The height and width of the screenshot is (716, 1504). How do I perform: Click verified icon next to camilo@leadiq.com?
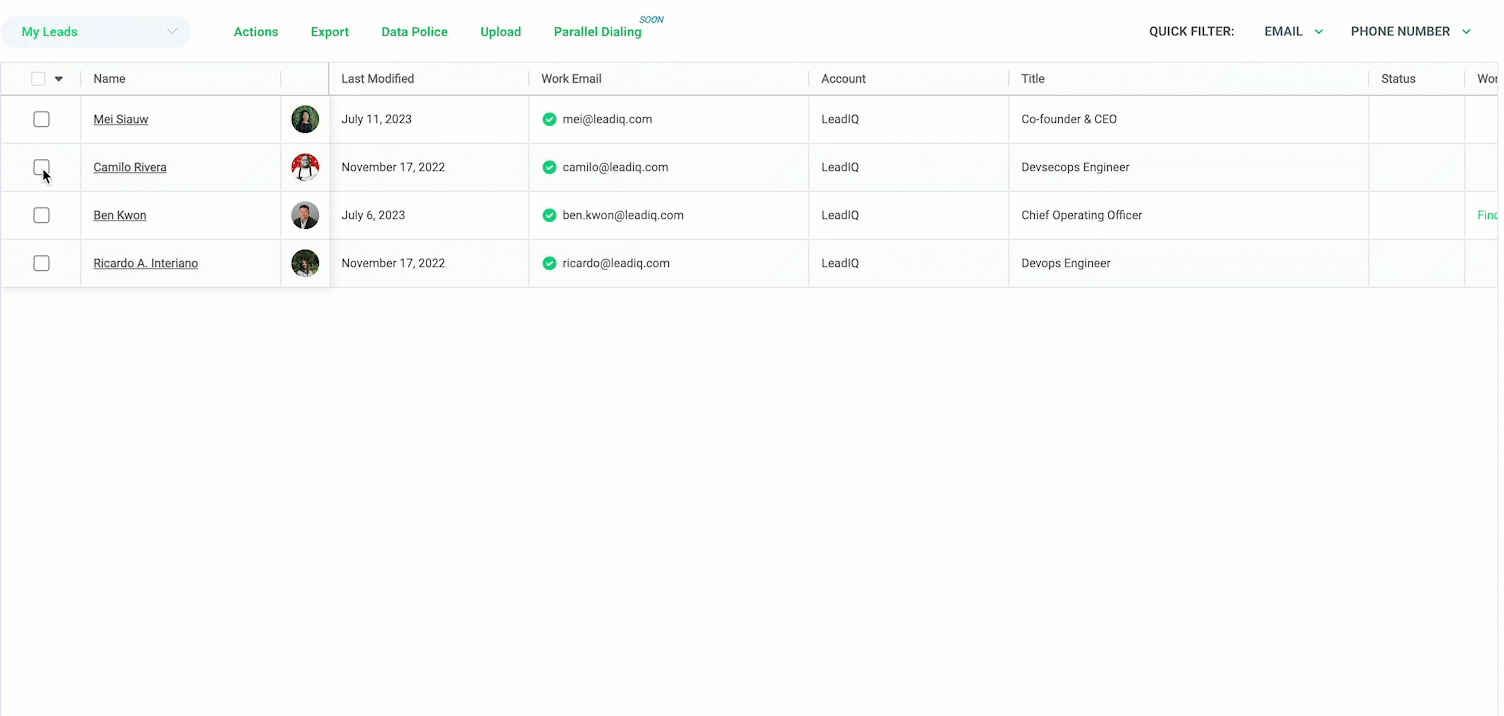tap(549, 167)
